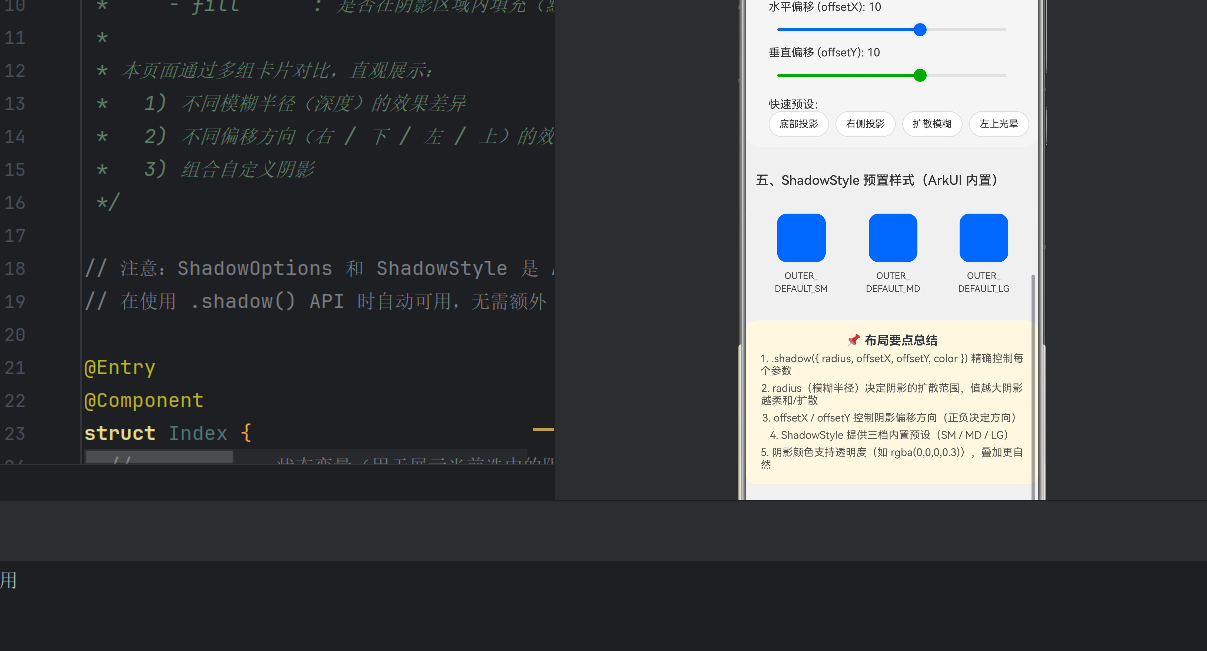Click summary item 2 about radius 模糊半径
This screenshot has width=1207, height=651.
[891, 393]
